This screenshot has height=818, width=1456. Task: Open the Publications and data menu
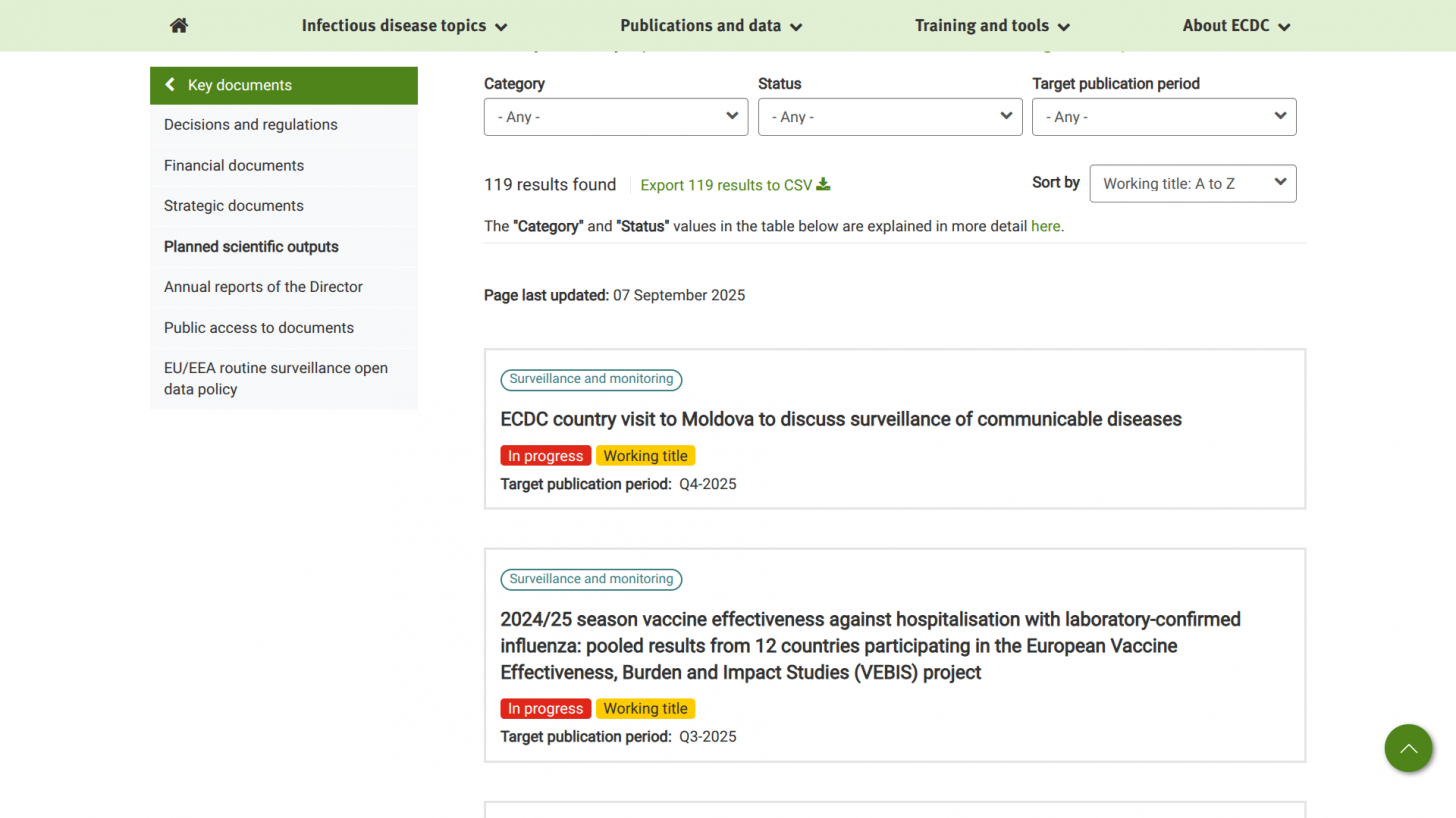pos(710,26)
